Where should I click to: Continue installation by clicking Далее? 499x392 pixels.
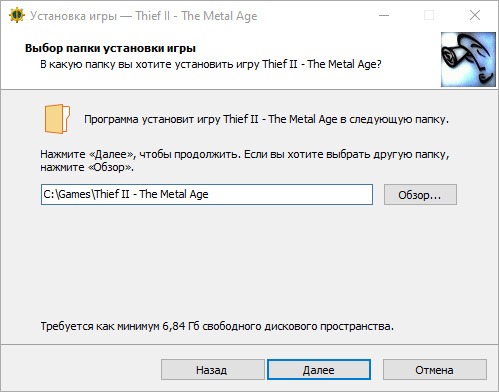319,370
